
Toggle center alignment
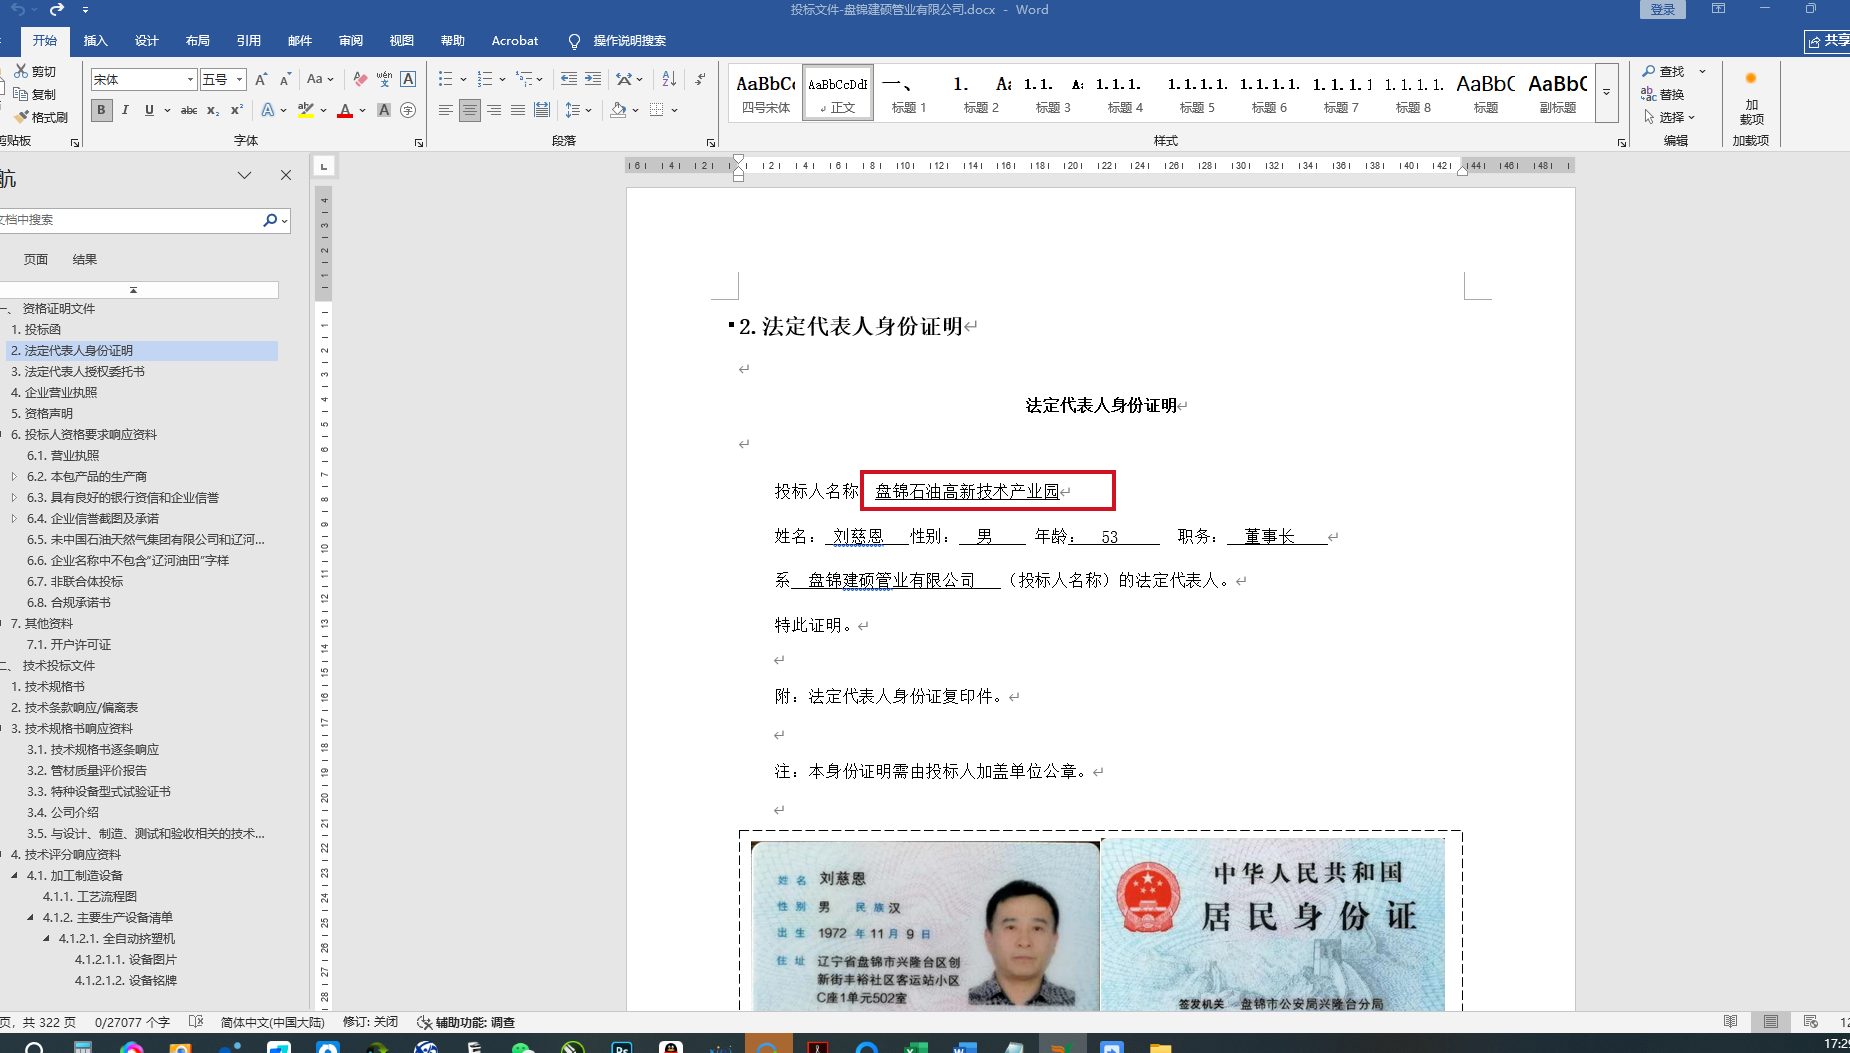click(470, 110)
